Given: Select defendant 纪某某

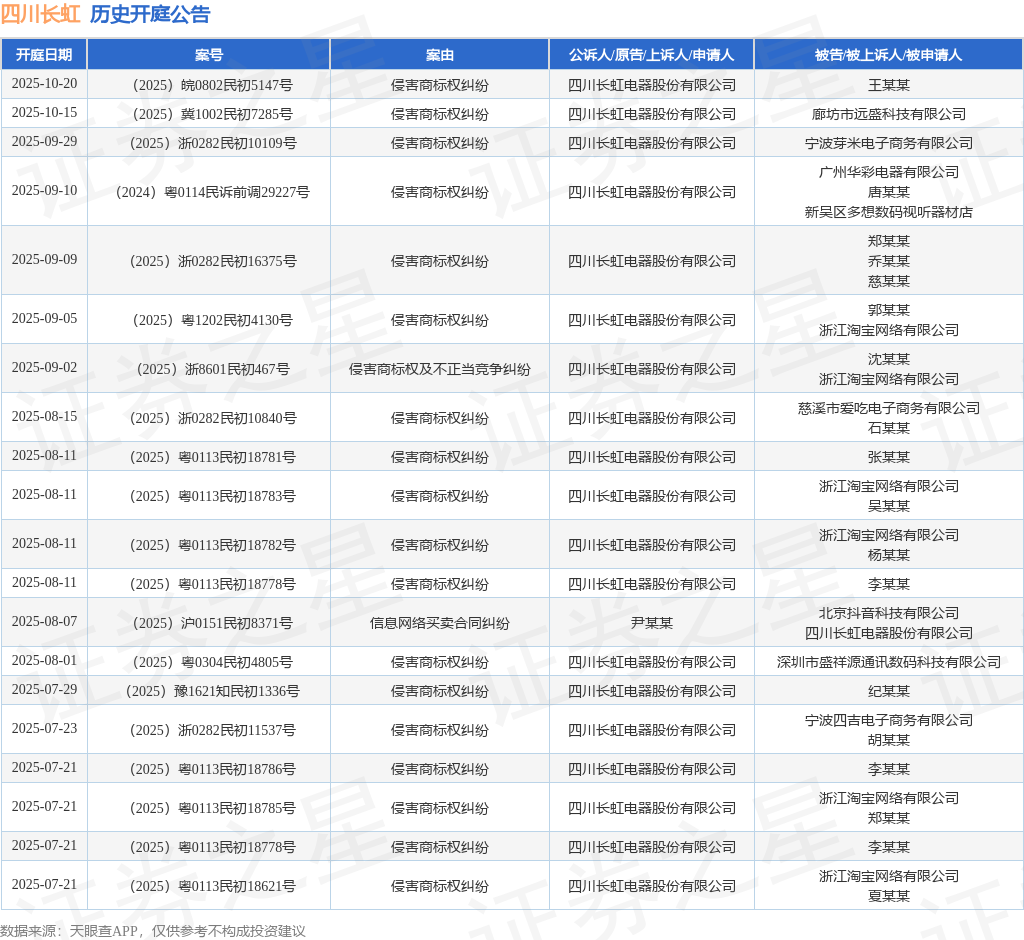Looking at the screenshot, I should (x=889, y=690).
